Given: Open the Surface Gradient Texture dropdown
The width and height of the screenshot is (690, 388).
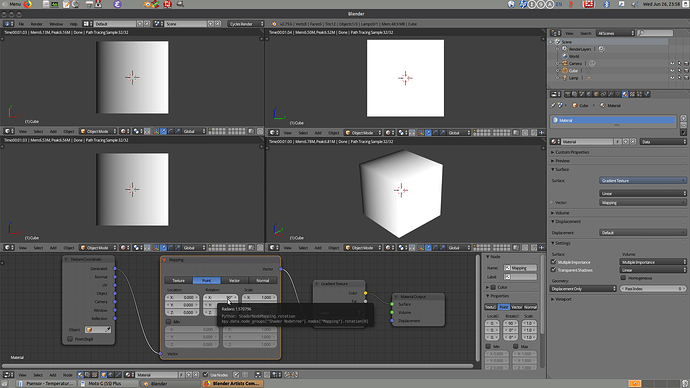Looking at the screenshot, I should pos(642,180).
